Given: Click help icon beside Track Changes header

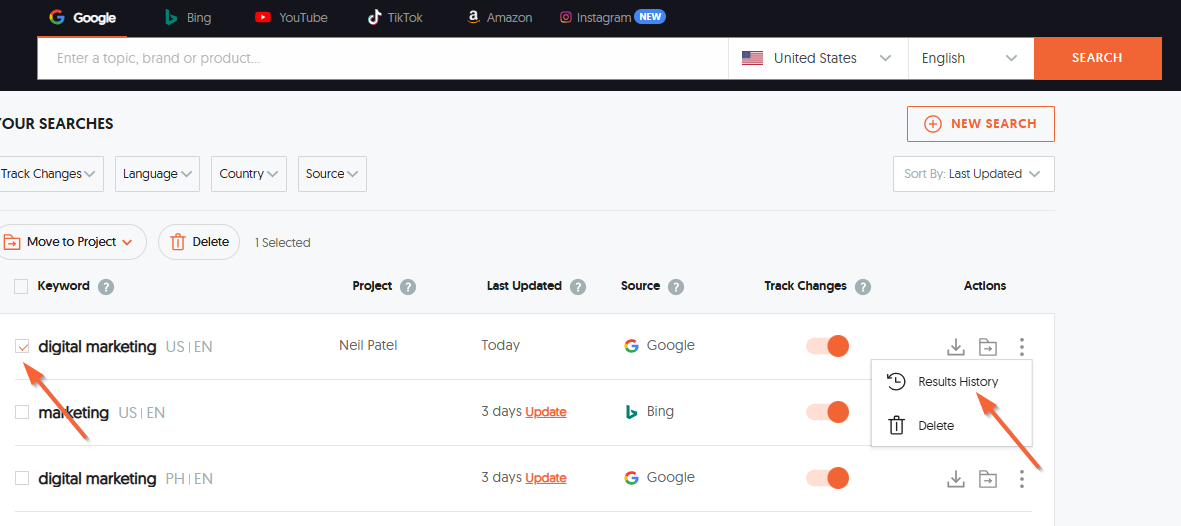Looking at the screenshot, I should 862,287.
